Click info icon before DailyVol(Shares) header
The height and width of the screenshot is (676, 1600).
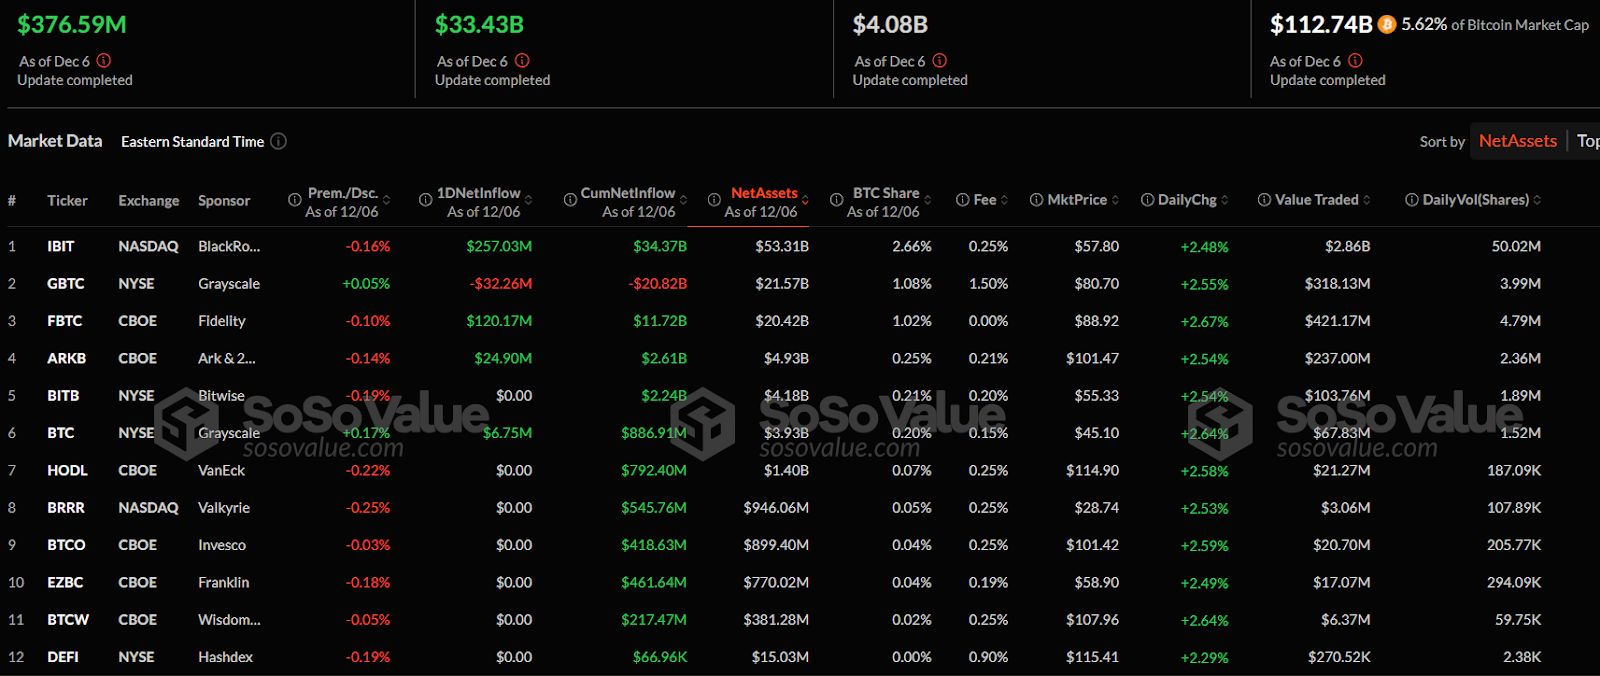point(1411,200)
